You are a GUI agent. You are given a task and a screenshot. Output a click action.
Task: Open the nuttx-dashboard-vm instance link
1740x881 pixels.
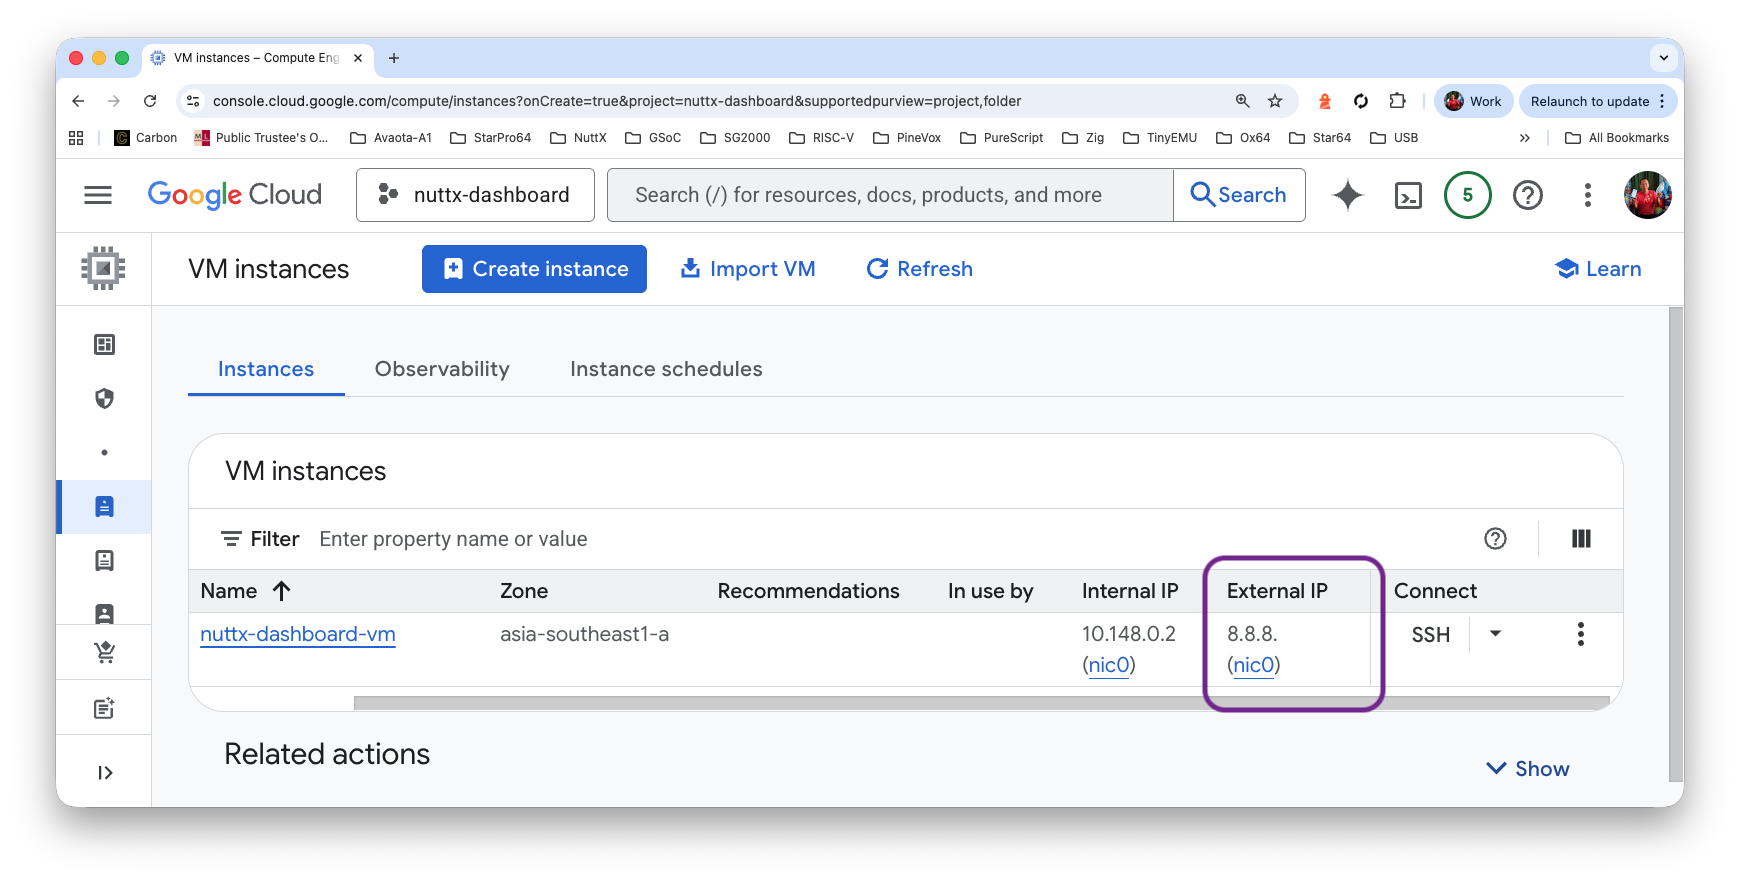click(x=298, y=634)
